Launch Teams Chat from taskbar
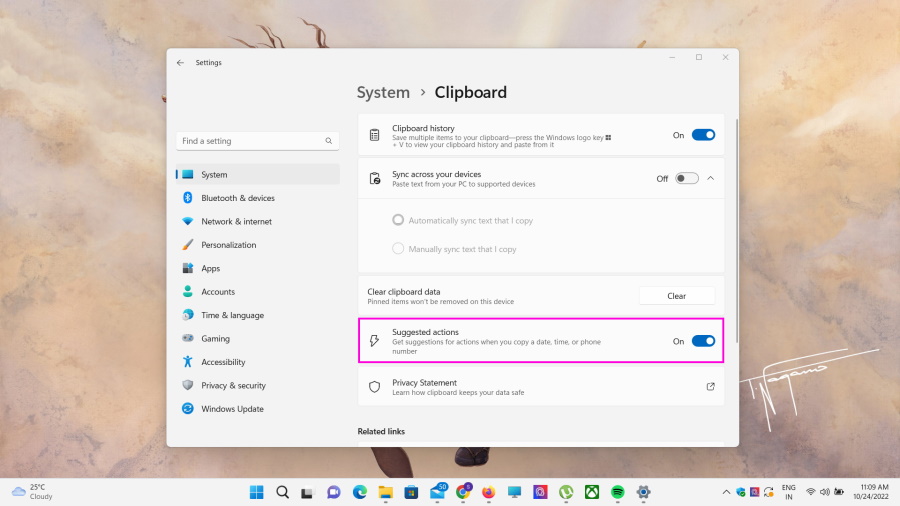This screenshot has width=900, height=506. 333,492
